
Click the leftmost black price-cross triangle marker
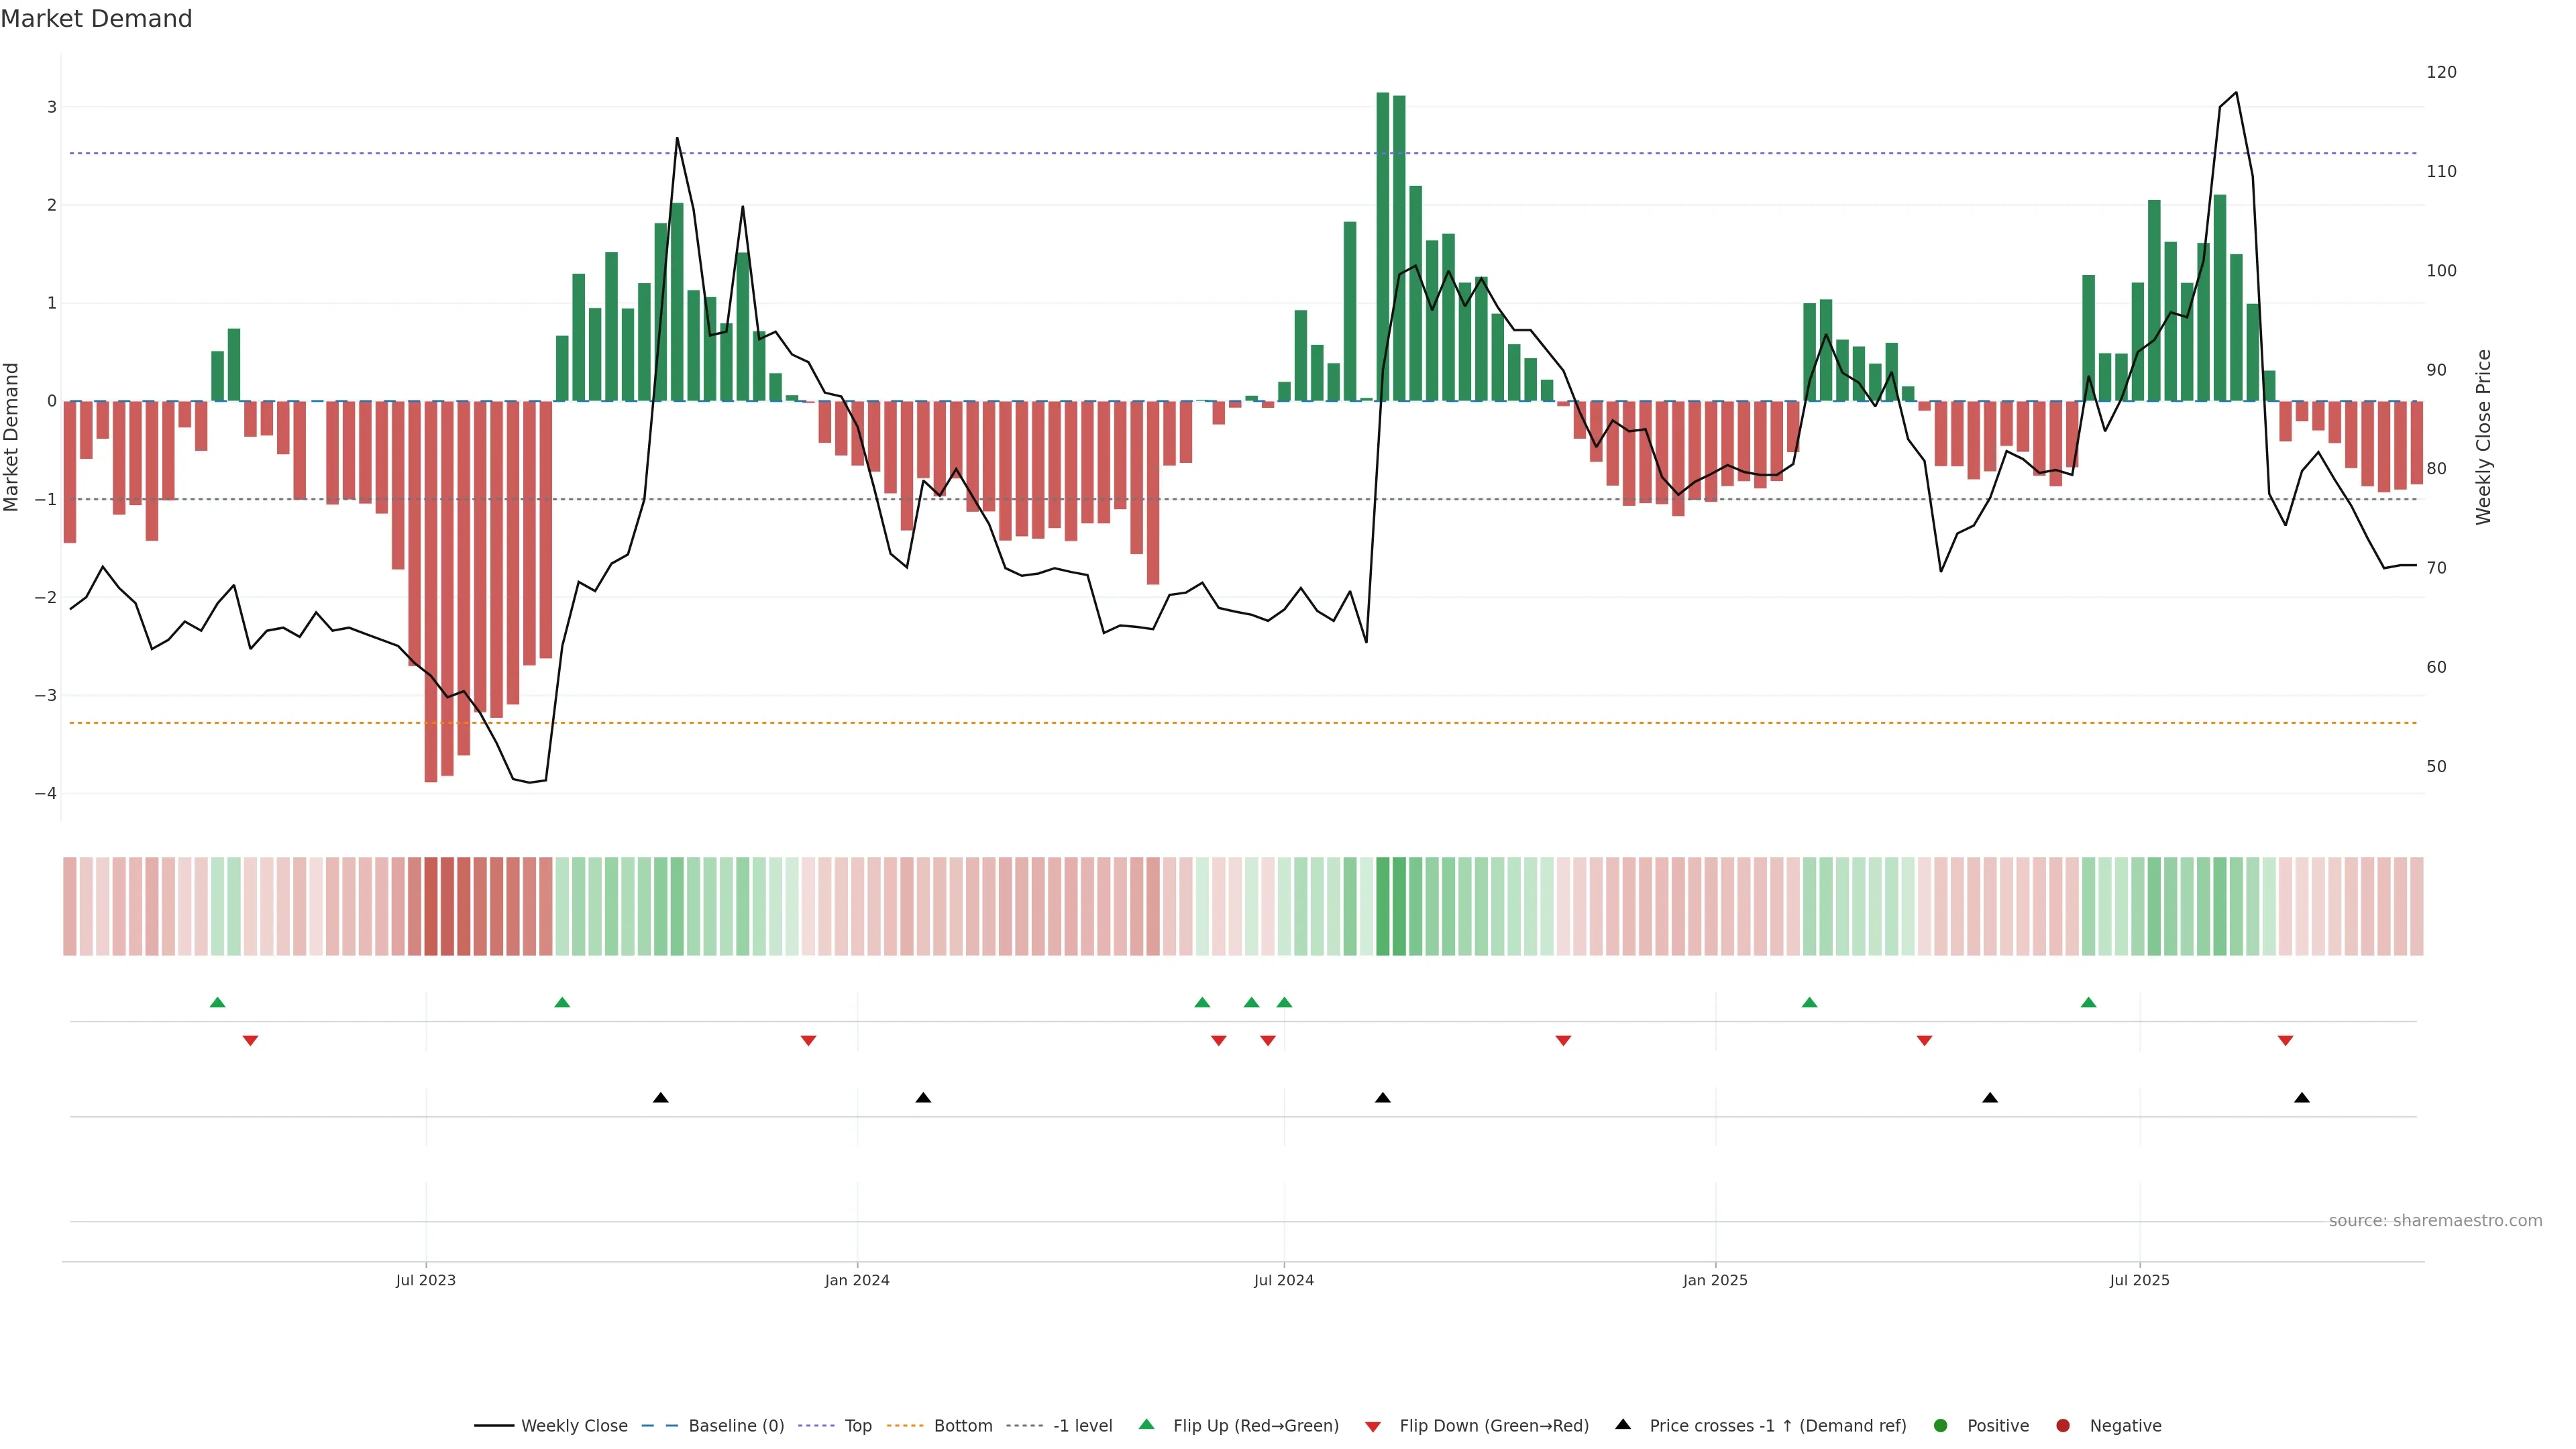click(x=660, y=1098)
